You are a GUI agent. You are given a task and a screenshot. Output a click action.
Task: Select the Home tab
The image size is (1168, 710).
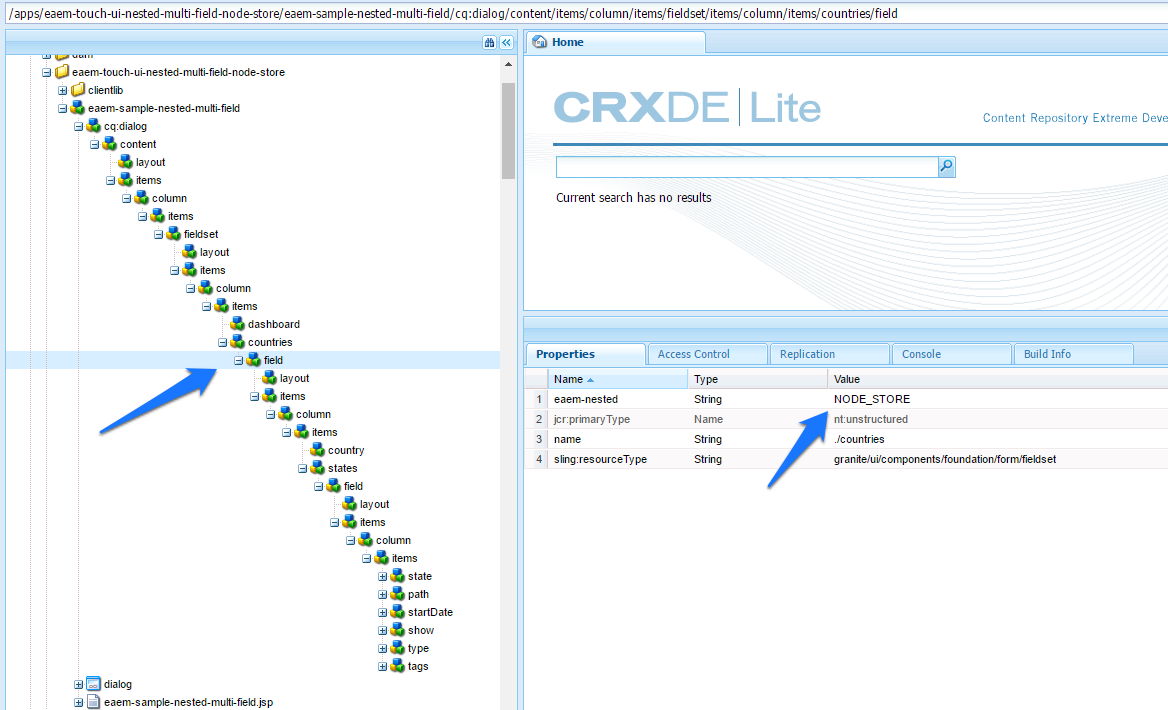615,42
